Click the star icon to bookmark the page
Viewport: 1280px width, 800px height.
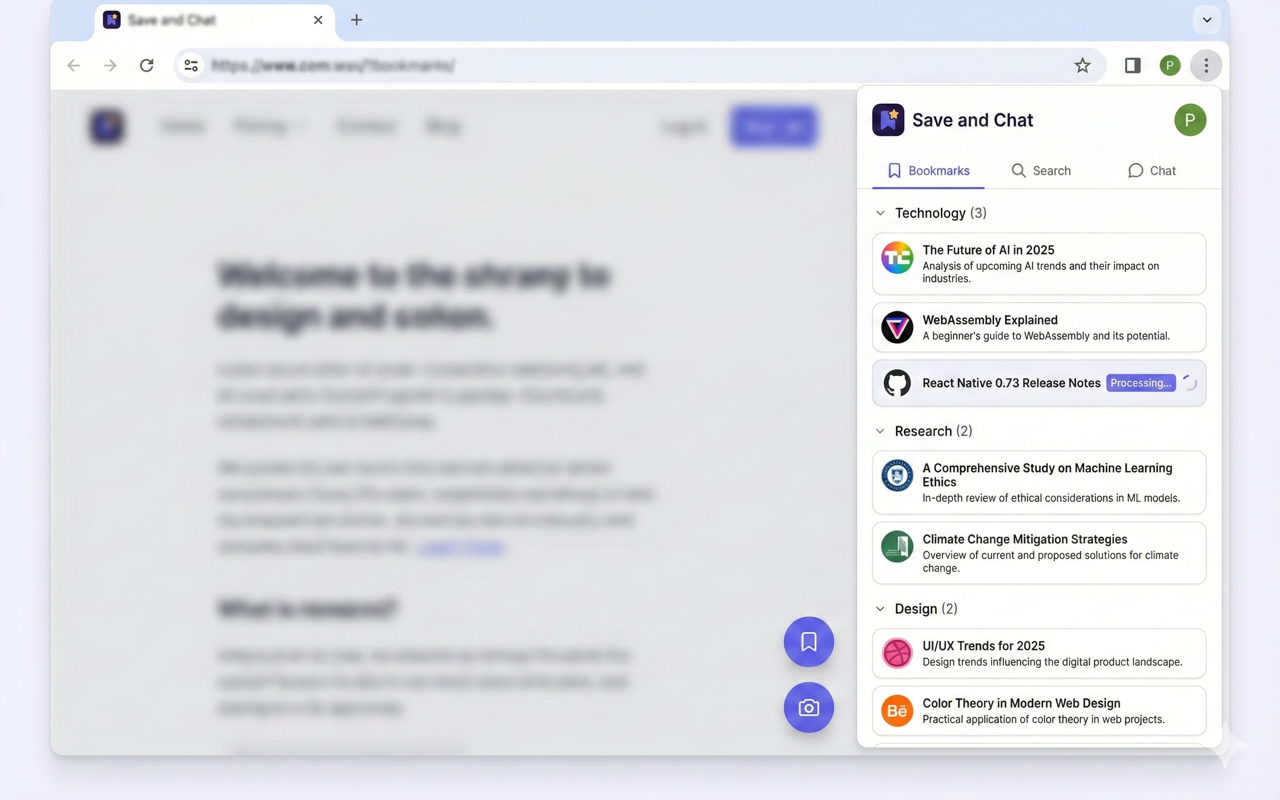1082,65
